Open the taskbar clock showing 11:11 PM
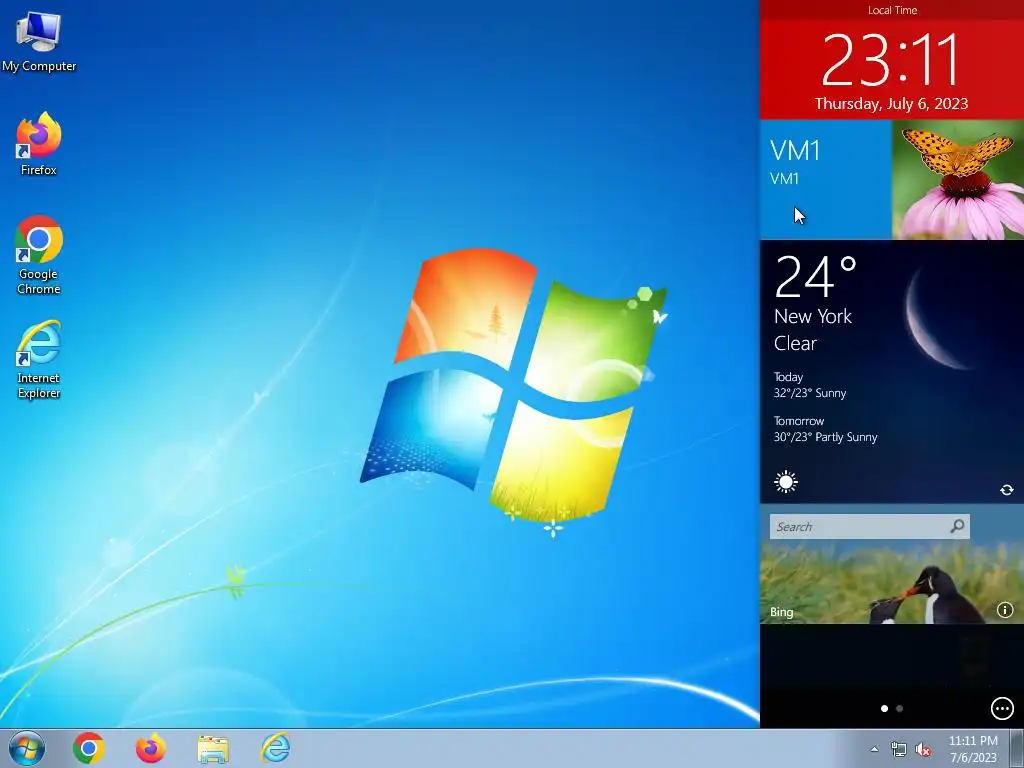The height and width of the screenshot is (768, 1024). [x=973, y=749]
